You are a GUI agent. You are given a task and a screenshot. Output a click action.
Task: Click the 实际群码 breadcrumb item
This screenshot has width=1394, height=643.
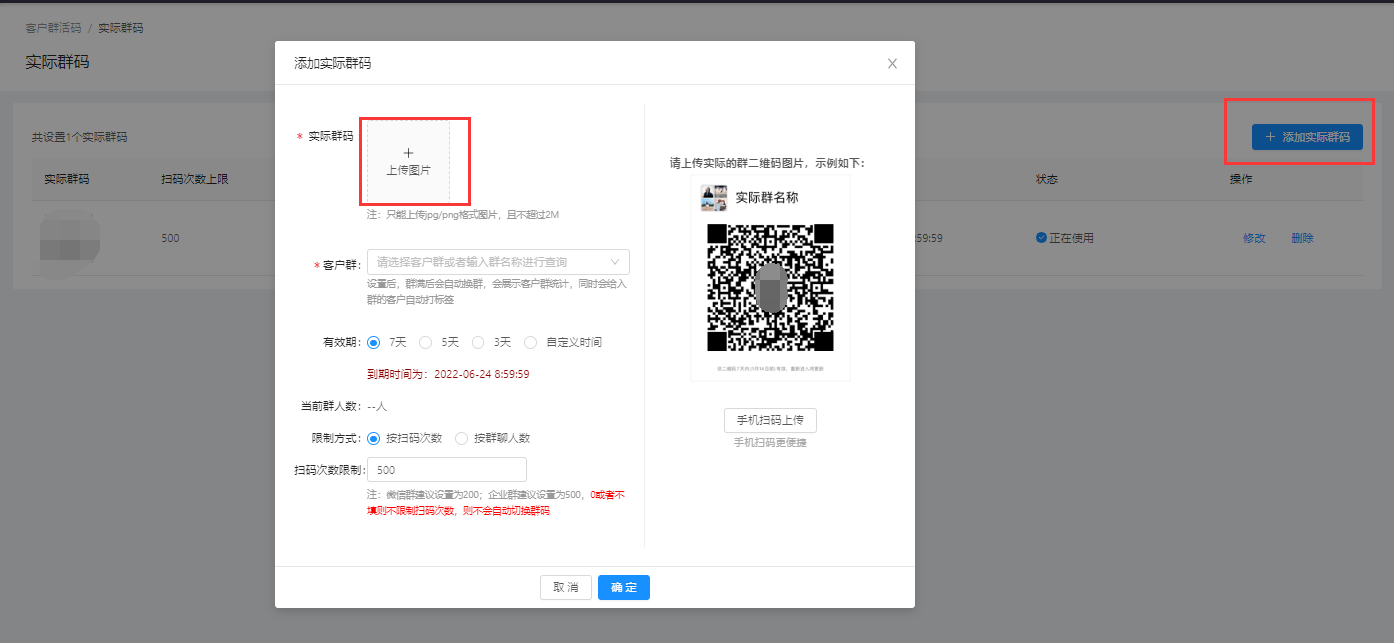120,28
